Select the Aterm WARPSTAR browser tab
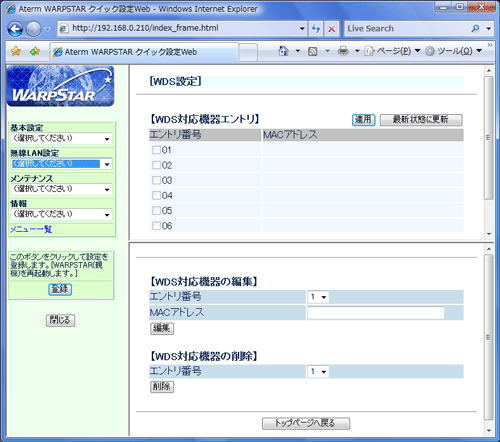Image resolution: width=500 pixels, height=442 pixels. point(144,52)
